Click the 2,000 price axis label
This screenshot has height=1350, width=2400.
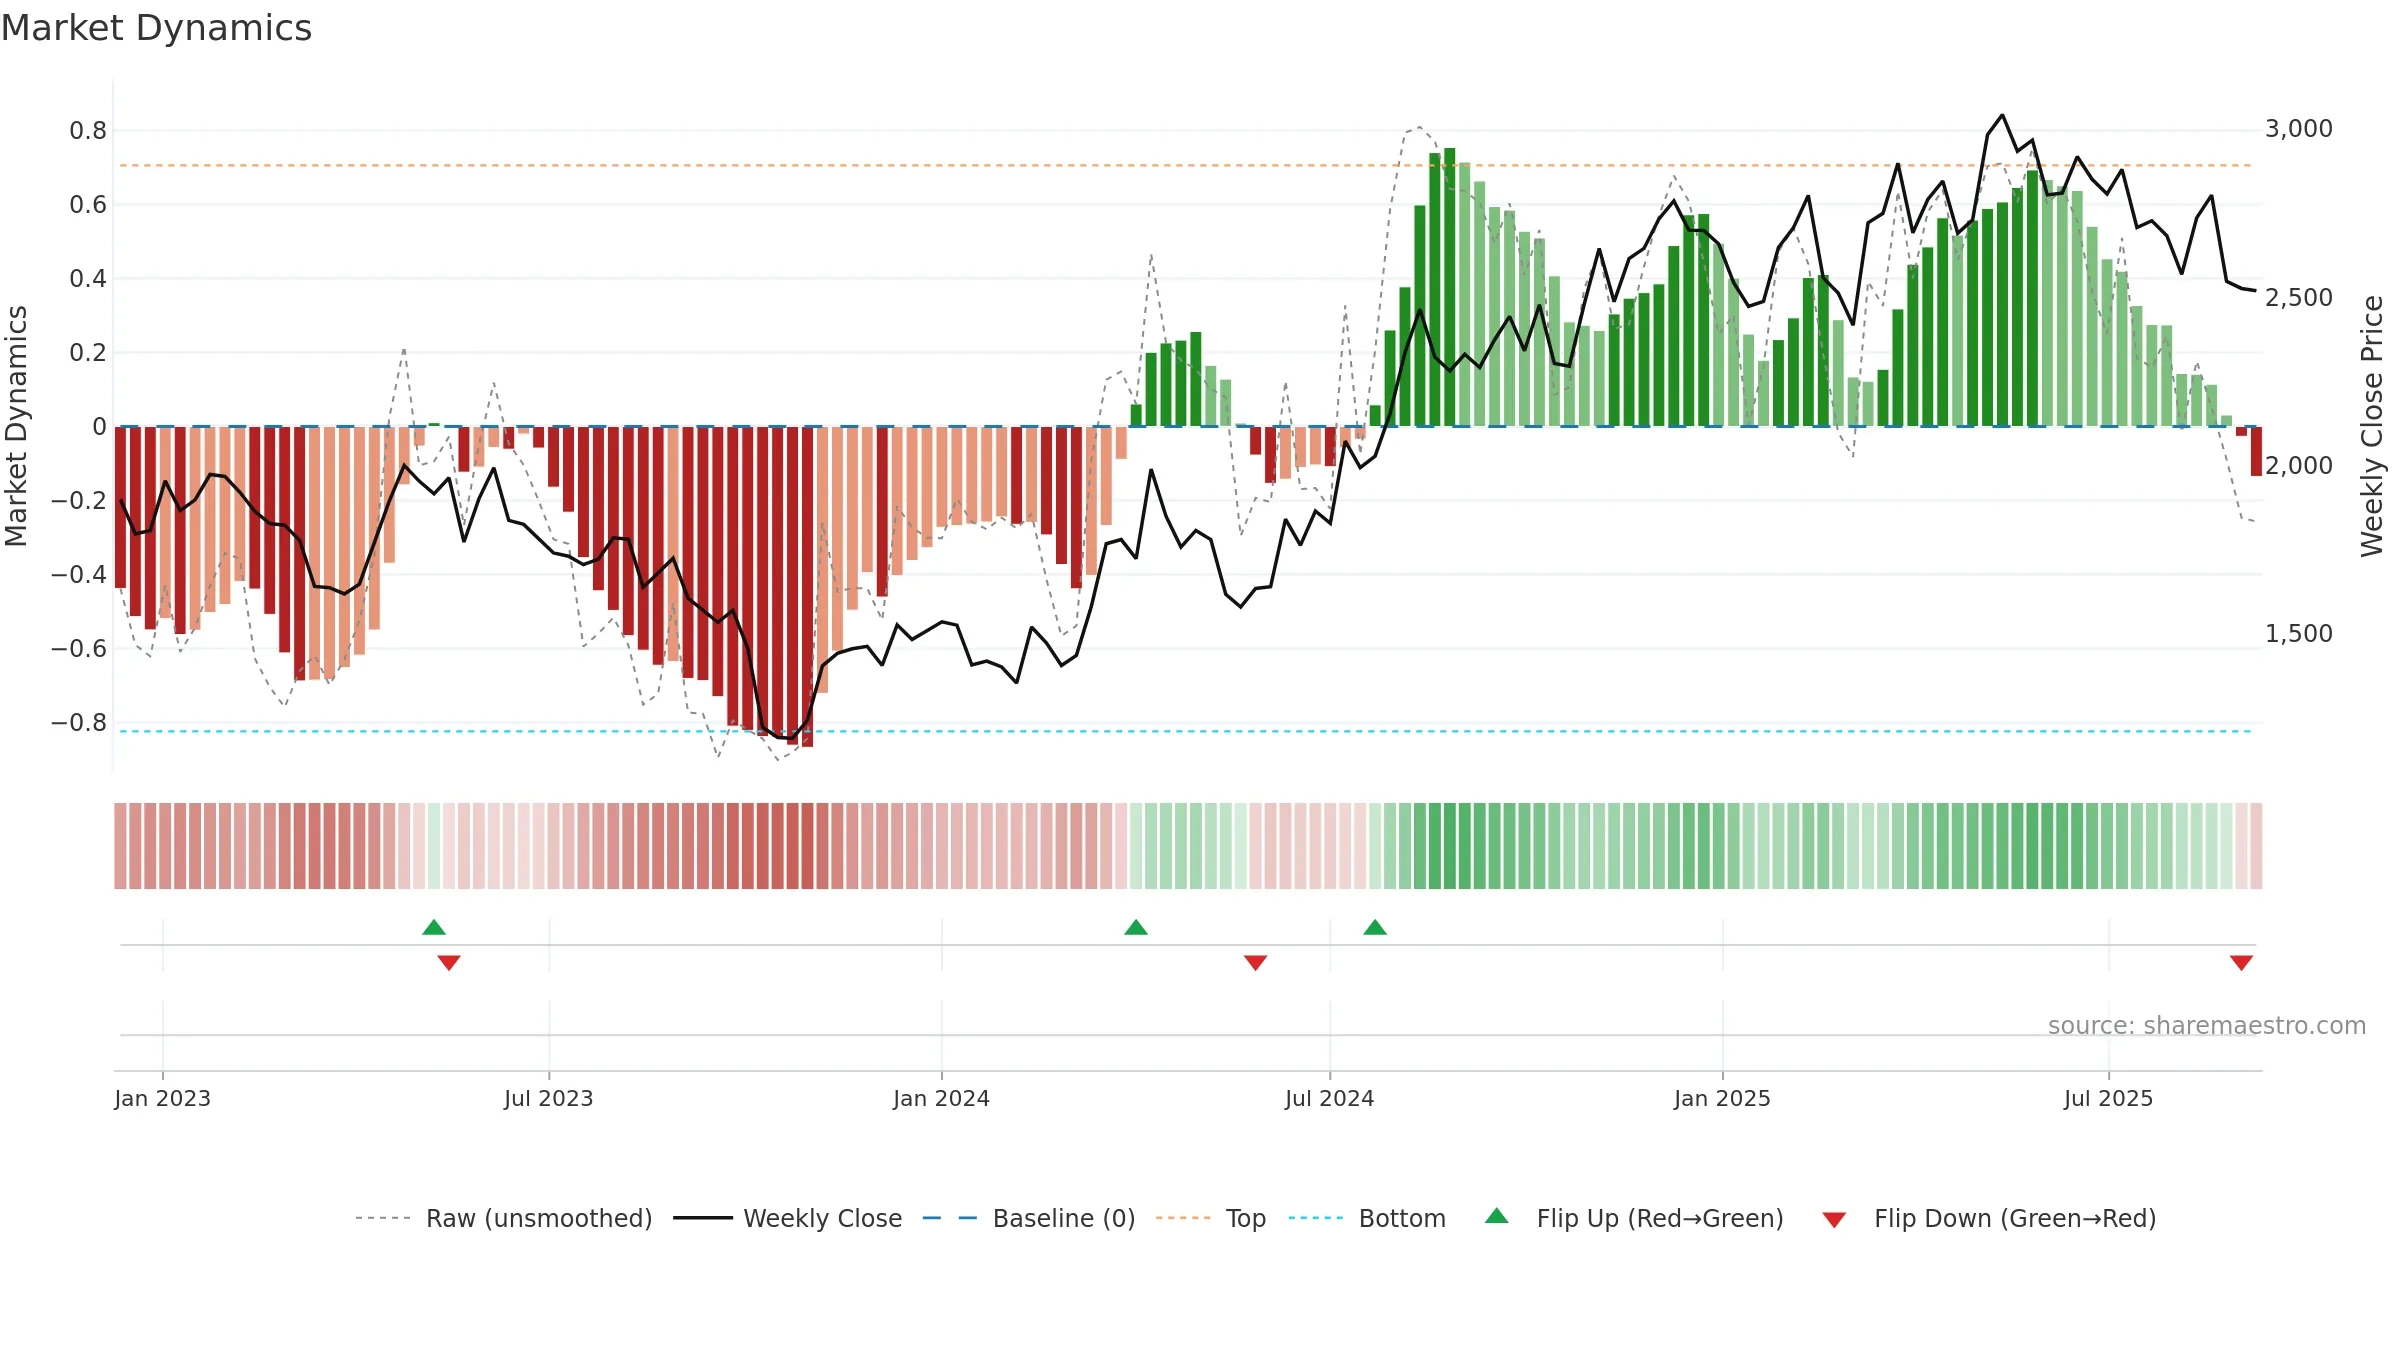(x=2299, y=465)
